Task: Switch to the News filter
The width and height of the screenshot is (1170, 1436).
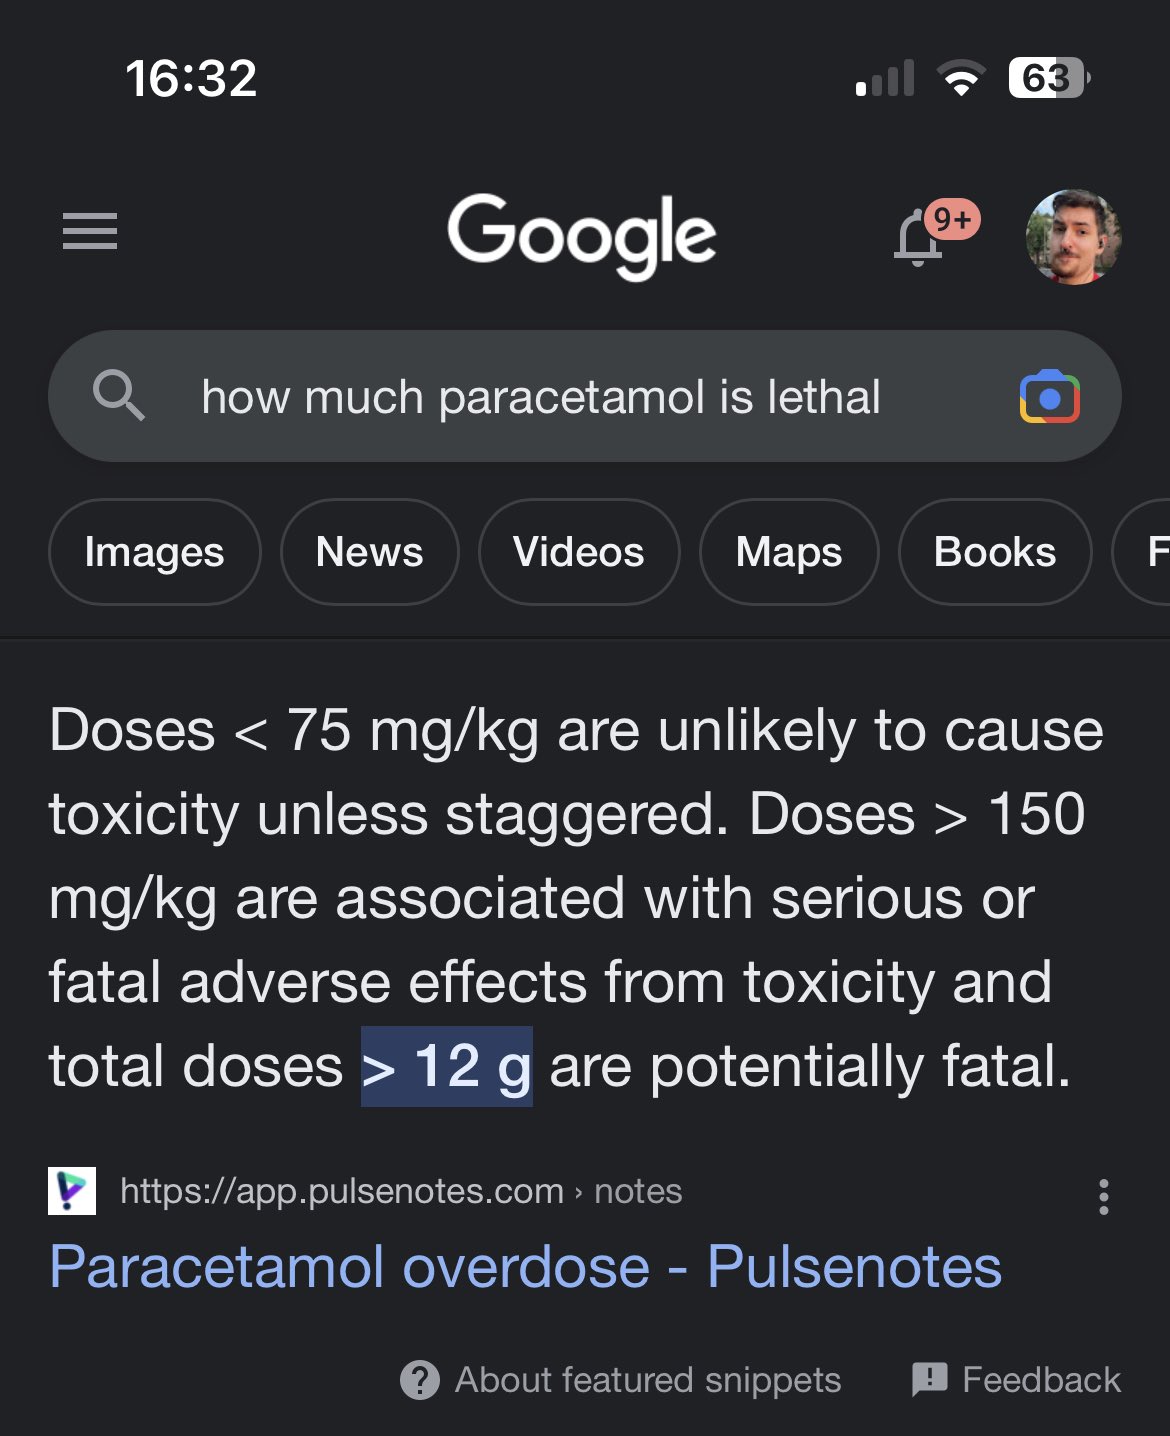Action: (369, 552)
